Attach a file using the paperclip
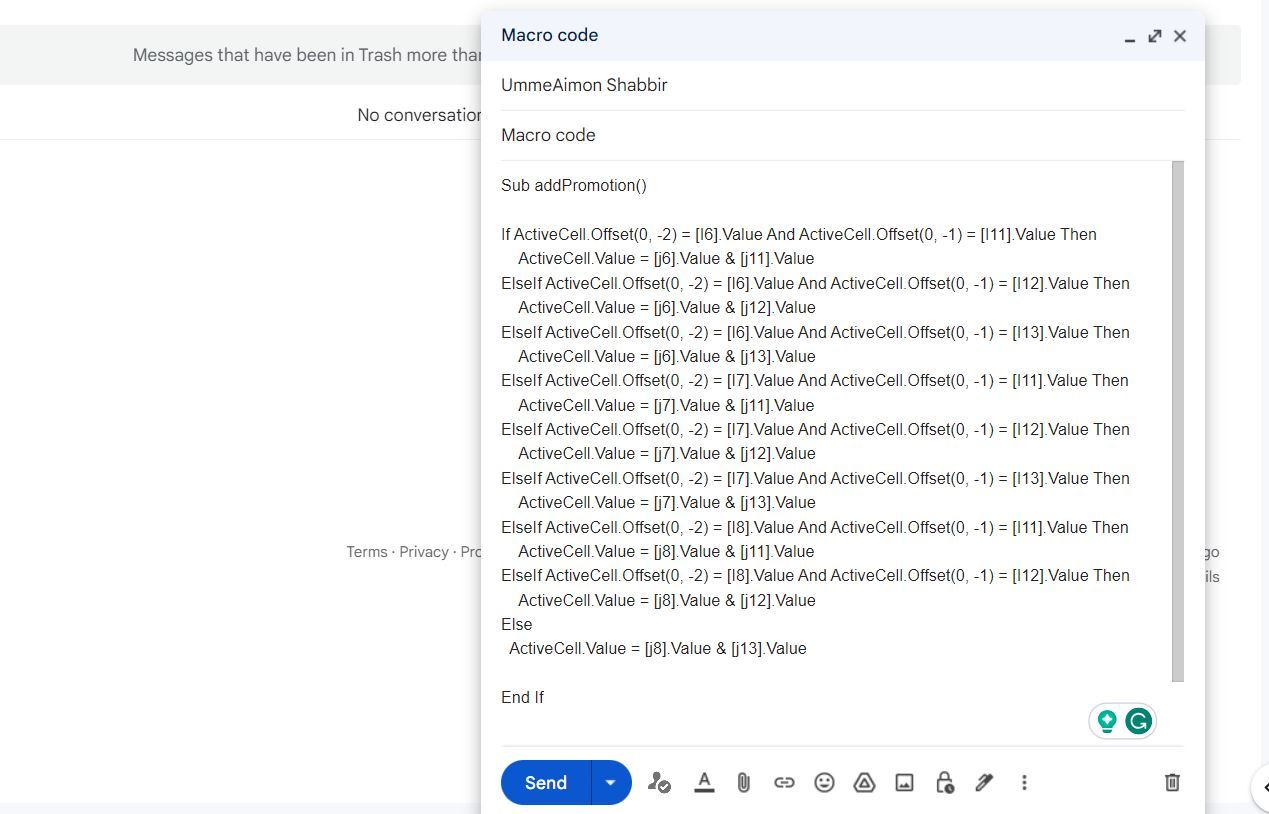The image size is (1269, 814). click(x=743, y=782)
